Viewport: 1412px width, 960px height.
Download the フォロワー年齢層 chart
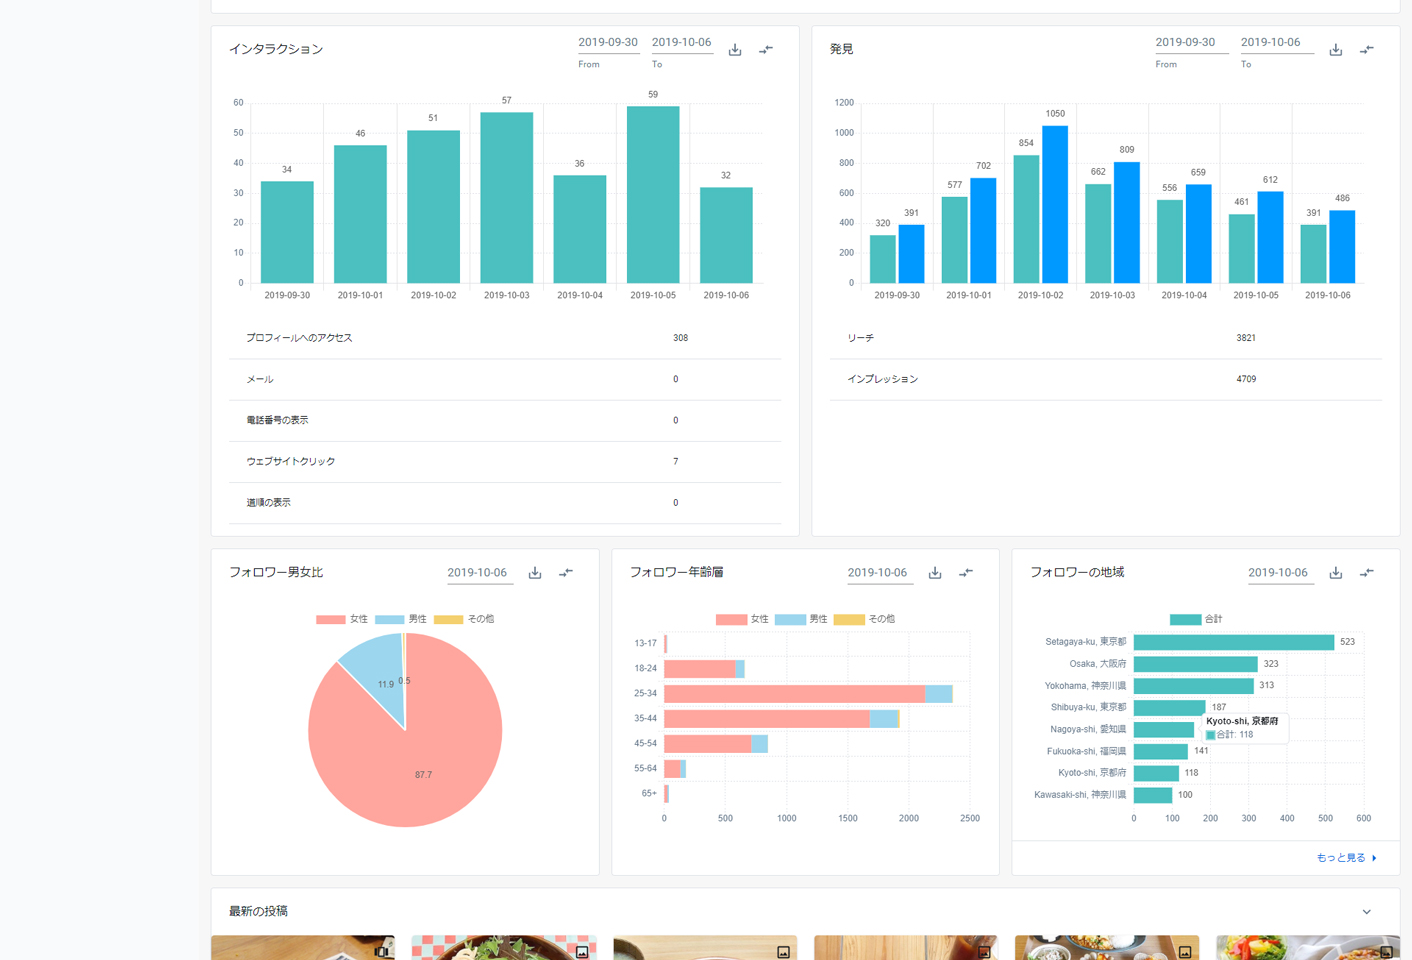(935, 573)
